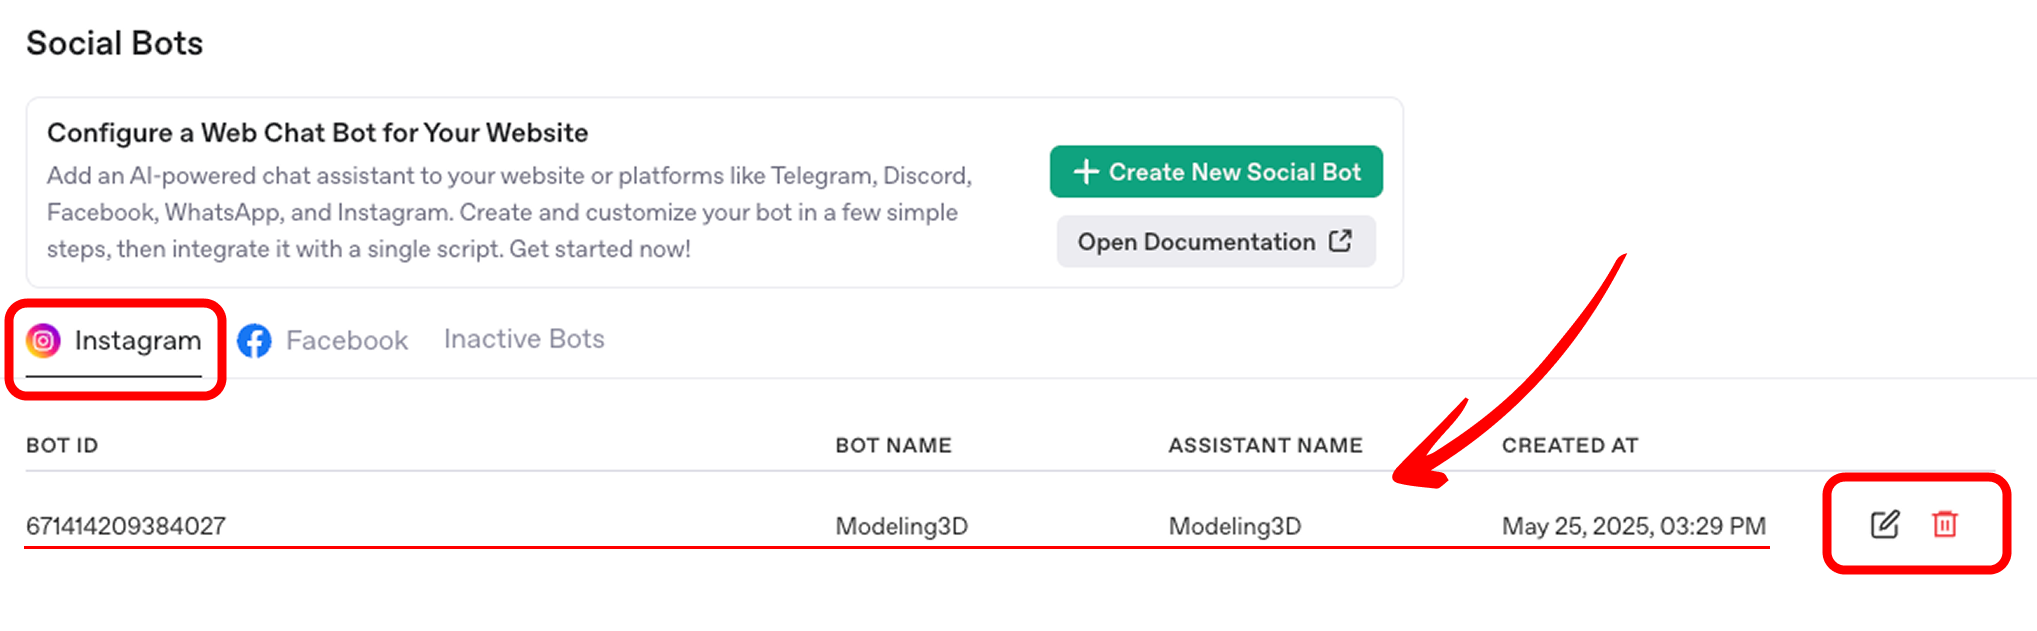This screenshot has height=631, width=2037.
Task: Click the plus icon on Create New Social Bot
Action: point(1086,172)
